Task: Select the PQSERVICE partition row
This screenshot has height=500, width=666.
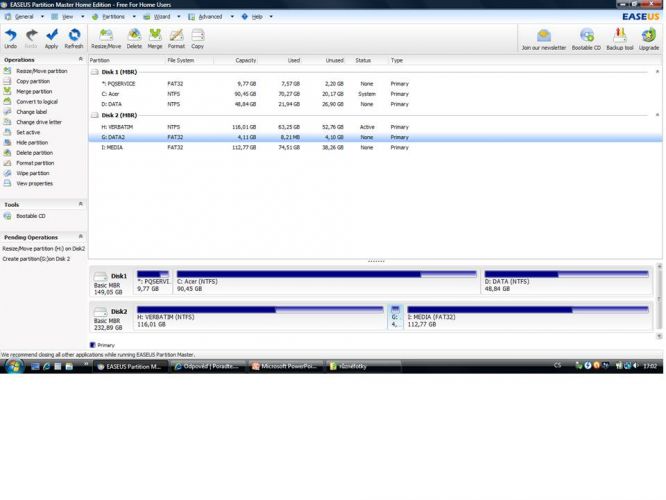Action: click(375, 84)
